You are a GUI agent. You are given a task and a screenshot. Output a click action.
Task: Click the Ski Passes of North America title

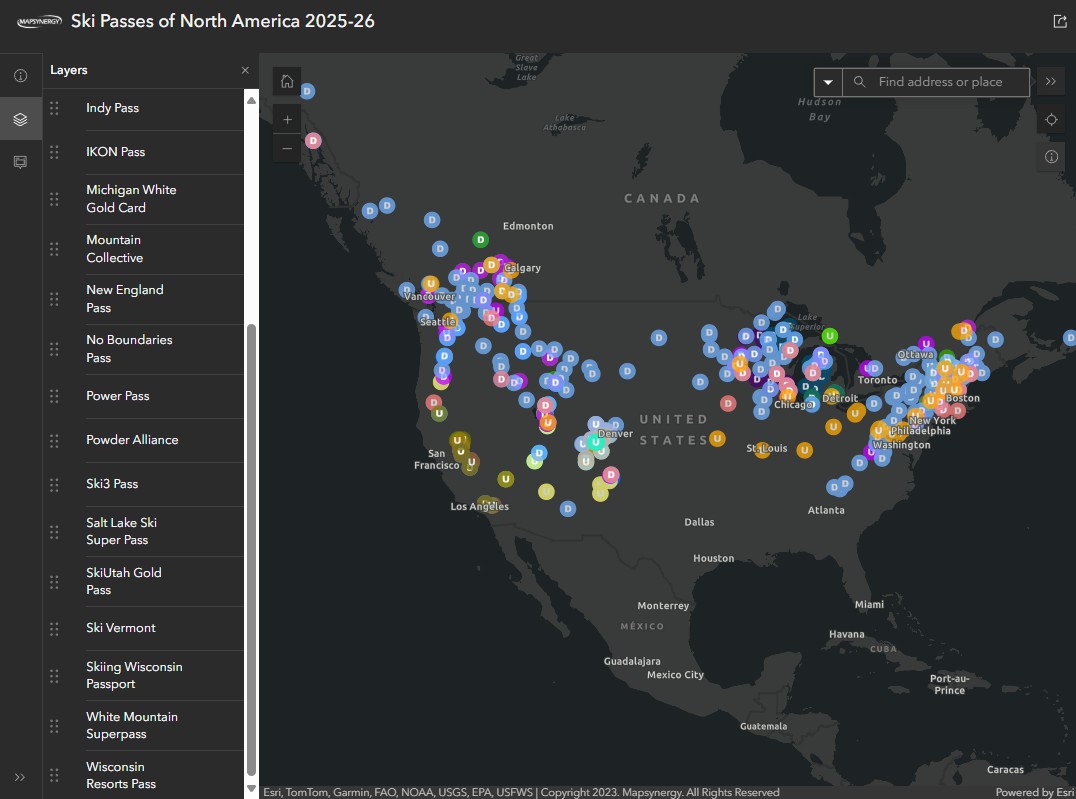click(222, 21)
